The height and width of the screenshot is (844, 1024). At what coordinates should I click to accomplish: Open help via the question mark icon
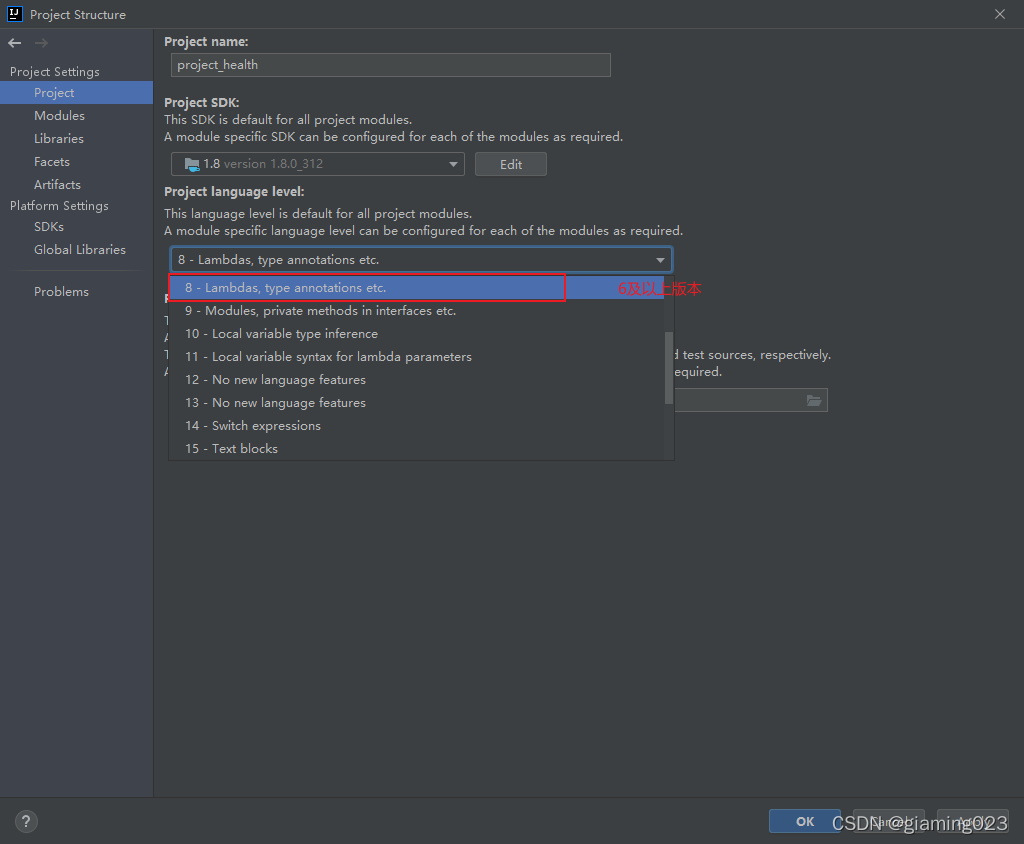(25, 820)
